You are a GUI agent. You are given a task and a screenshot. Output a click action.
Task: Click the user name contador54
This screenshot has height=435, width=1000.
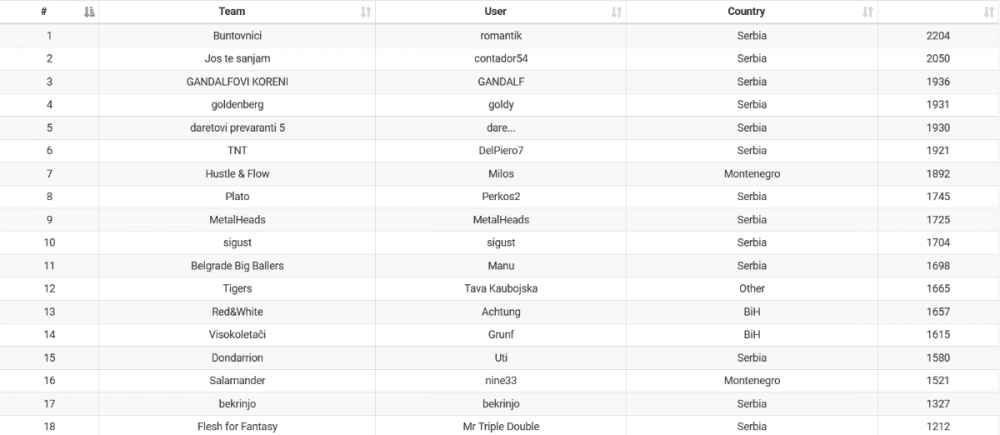[501, 58]
